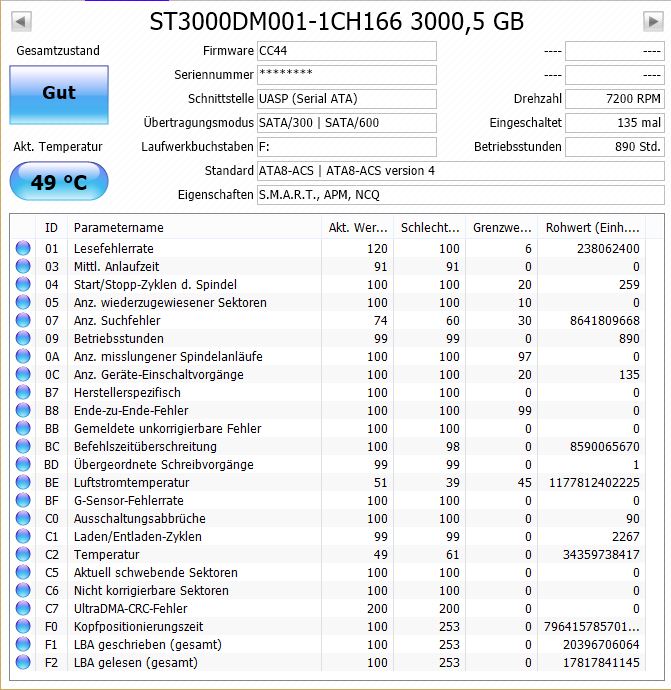Click the Seriennummer field with asterisks
Viewport: 671px width, 690px height.
coord(347,75)
